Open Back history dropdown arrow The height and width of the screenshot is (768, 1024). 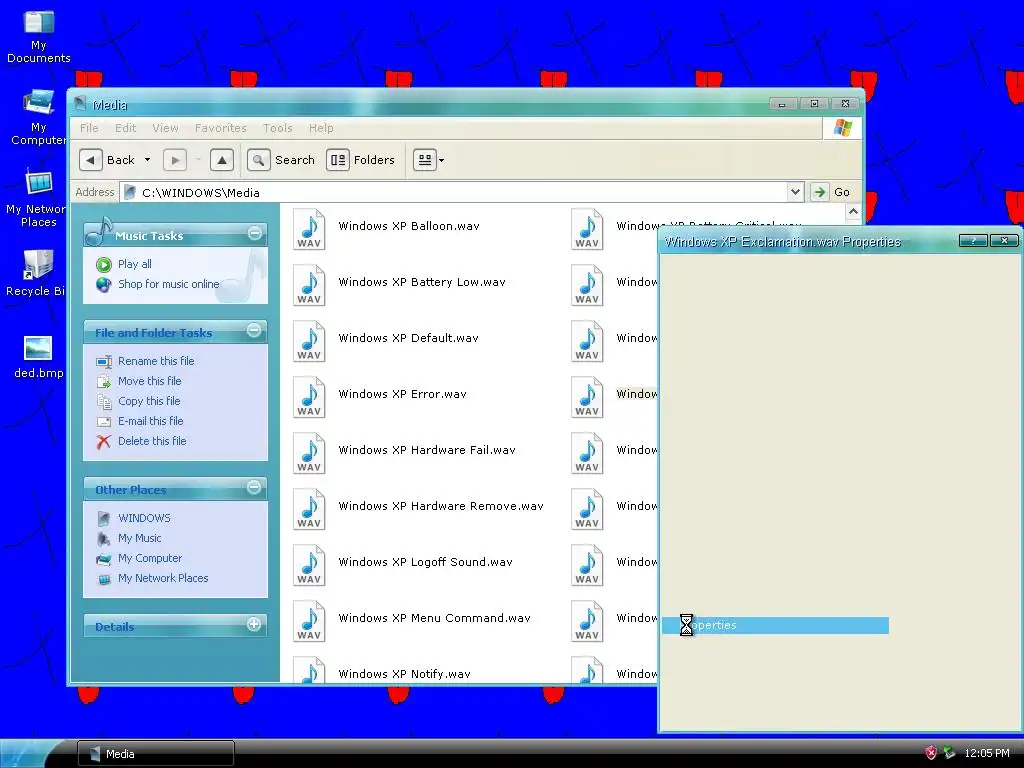(x=148, y=160)
